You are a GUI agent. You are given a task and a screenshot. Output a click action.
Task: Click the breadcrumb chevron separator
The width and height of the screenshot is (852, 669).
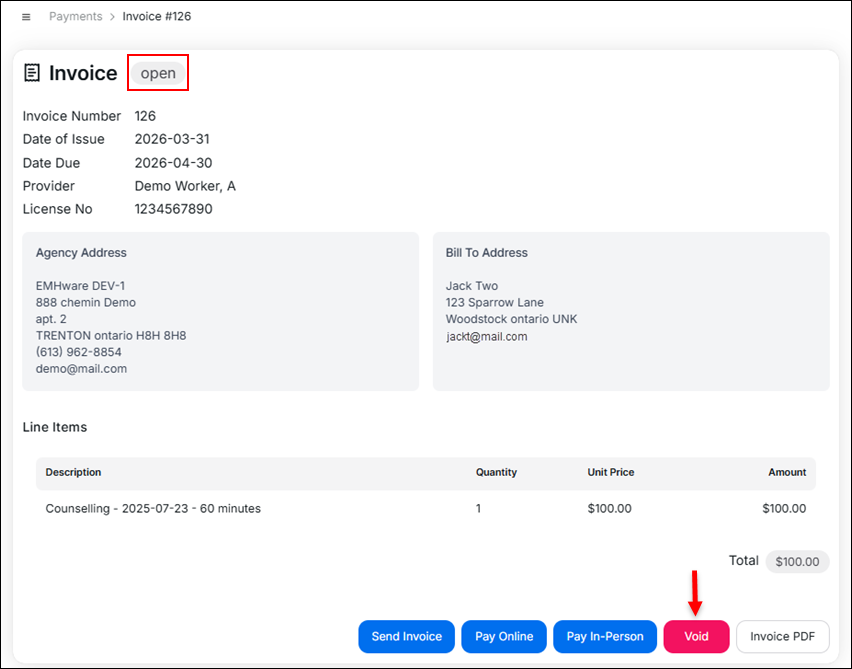click(x=112, y=17)
